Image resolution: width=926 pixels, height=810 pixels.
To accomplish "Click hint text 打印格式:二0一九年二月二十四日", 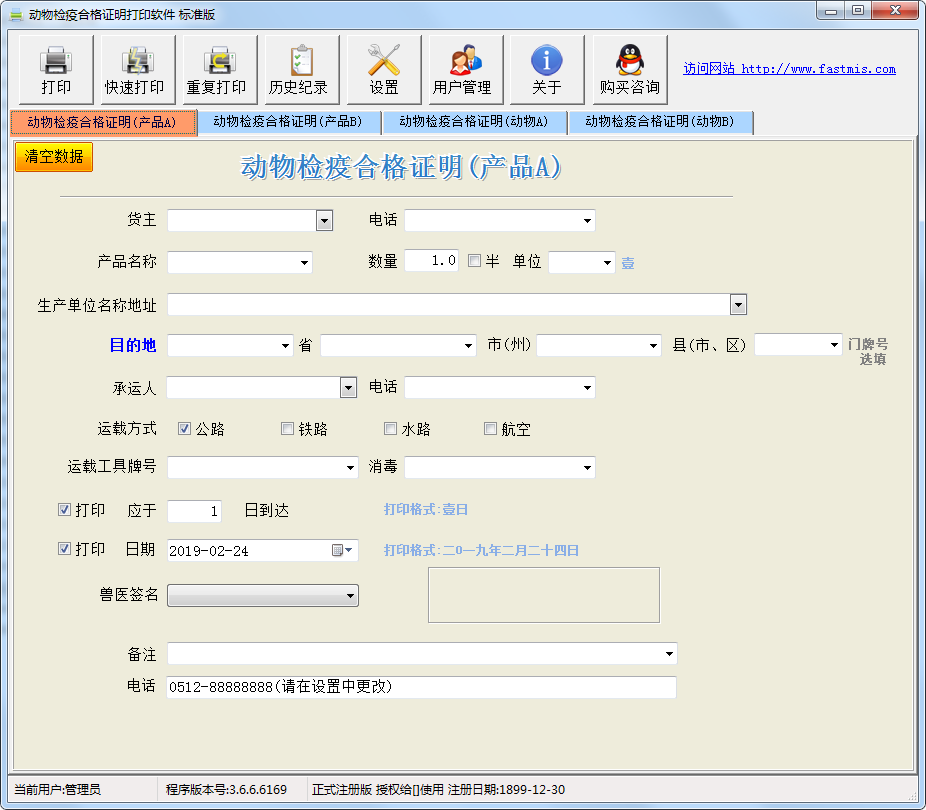I will pos(481,550).
